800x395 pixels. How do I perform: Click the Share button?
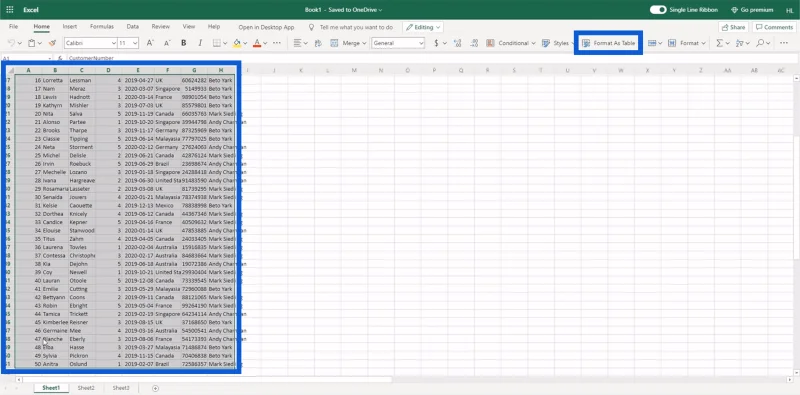[x=733, y=27]
